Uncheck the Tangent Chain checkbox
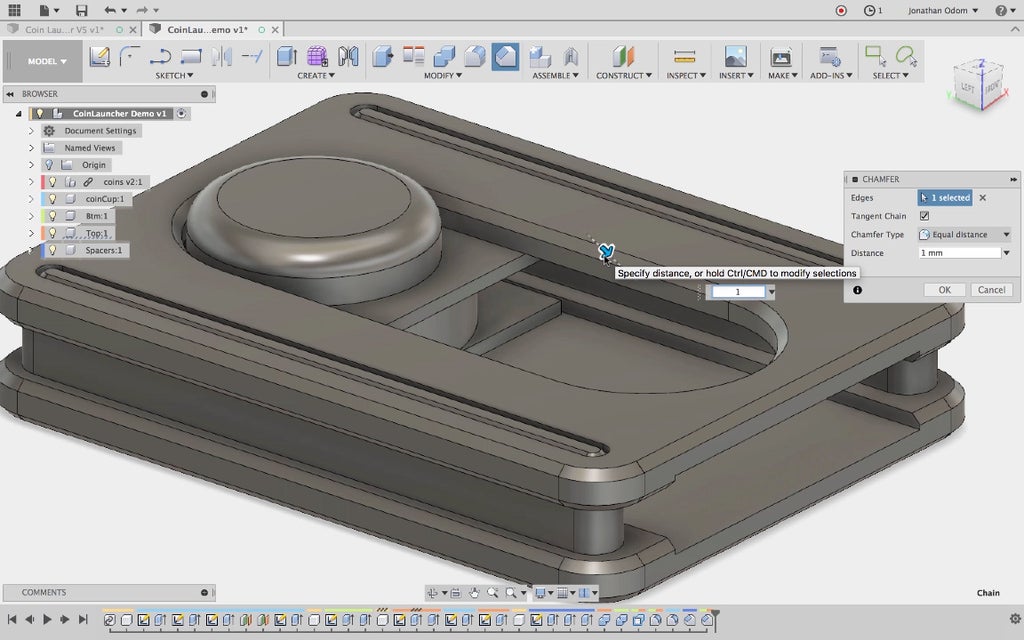The width and height of the screenshot is (1024, 640). (924, 216)
